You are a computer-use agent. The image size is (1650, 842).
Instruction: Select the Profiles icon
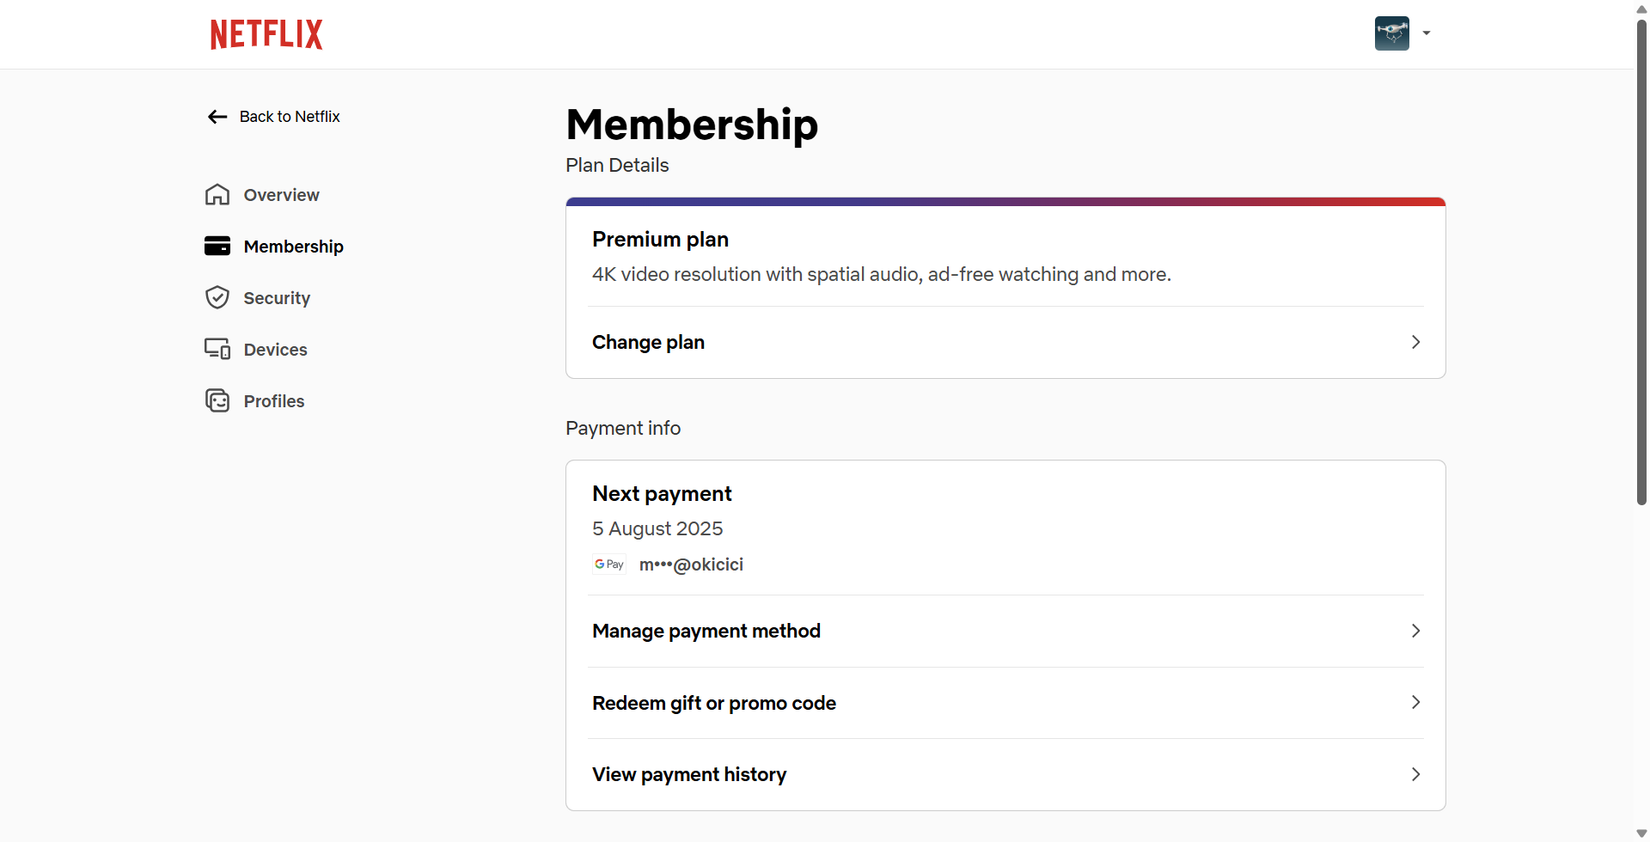pos(218,400)
